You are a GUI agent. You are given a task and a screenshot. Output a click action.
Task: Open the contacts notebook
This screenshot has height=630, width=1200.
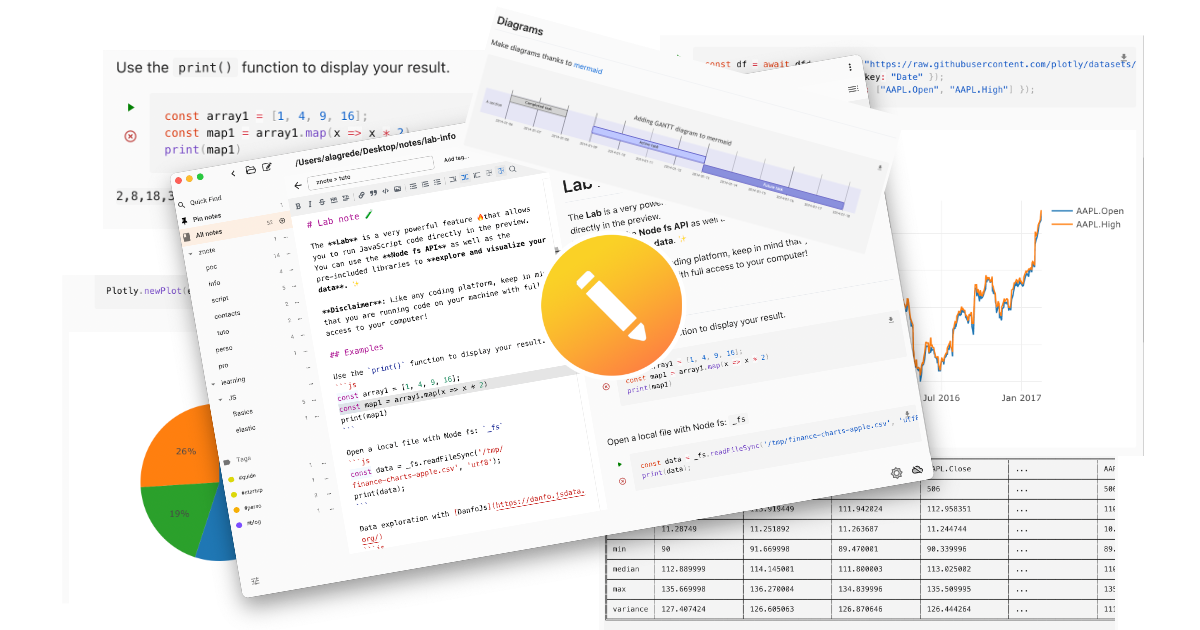tap(227, 315)
